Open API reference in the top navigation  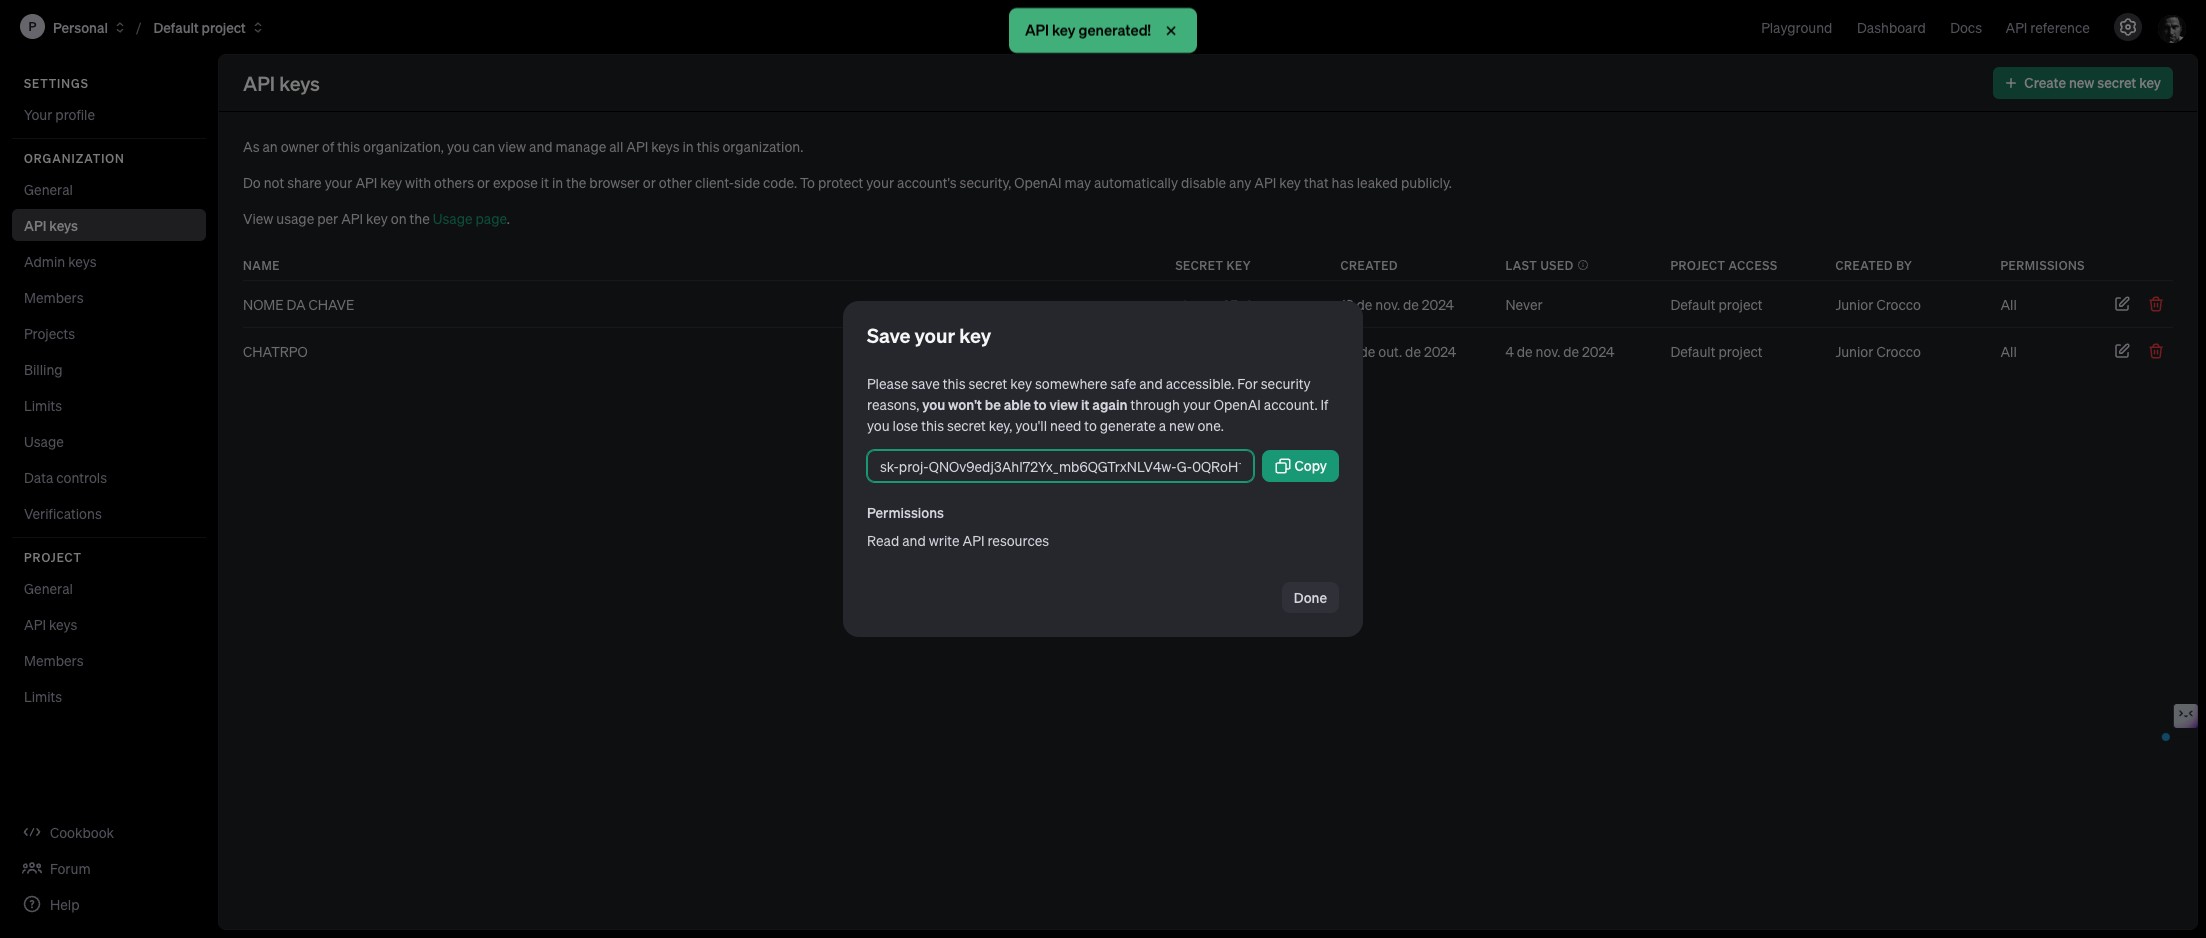coord(2047,28)
